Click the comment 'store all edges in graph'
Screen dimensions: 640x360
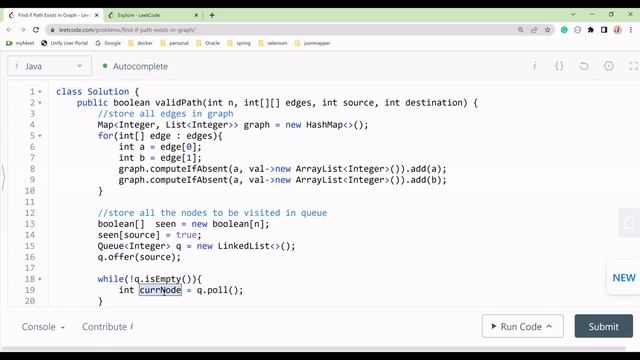click(165, 114)
